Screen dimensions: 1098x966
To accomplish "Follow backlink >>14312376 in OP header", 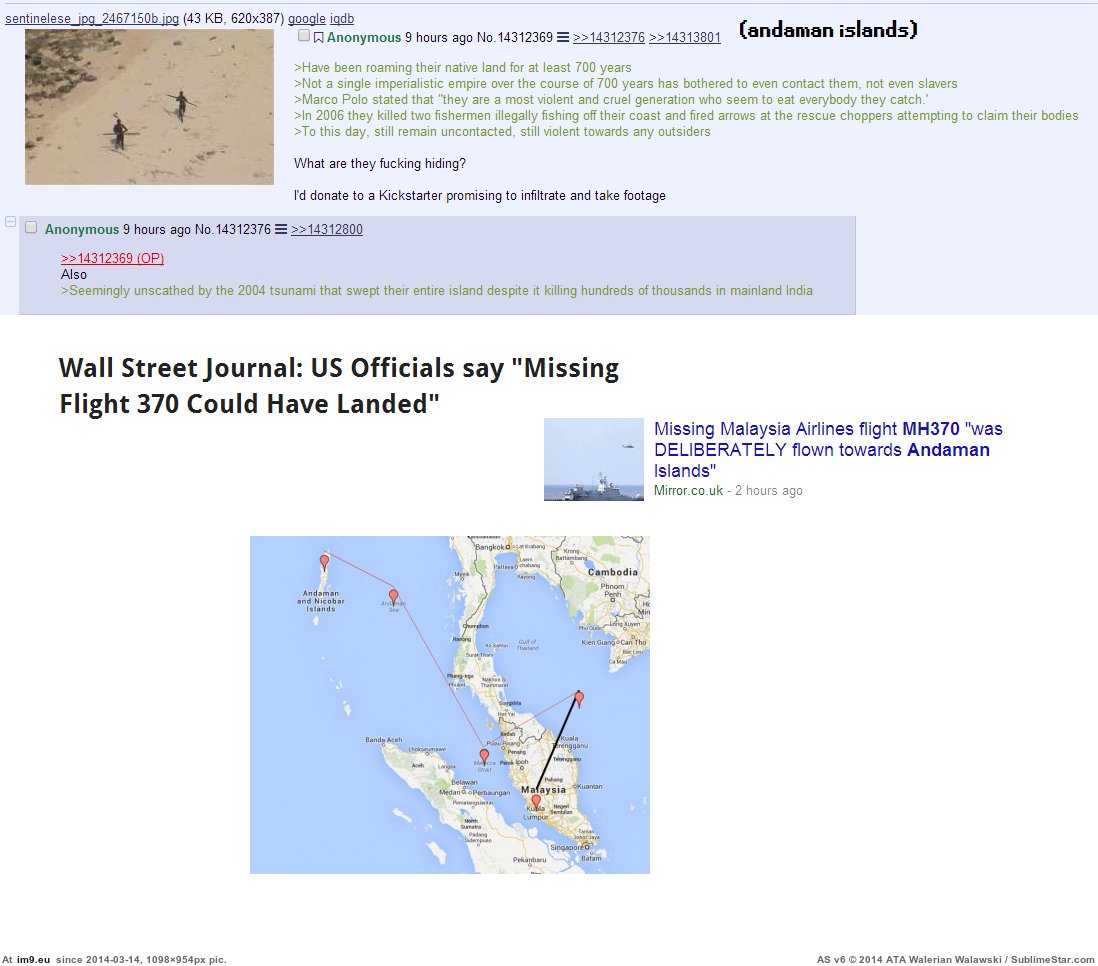I will pyautogui.click(x=609, y=38).
